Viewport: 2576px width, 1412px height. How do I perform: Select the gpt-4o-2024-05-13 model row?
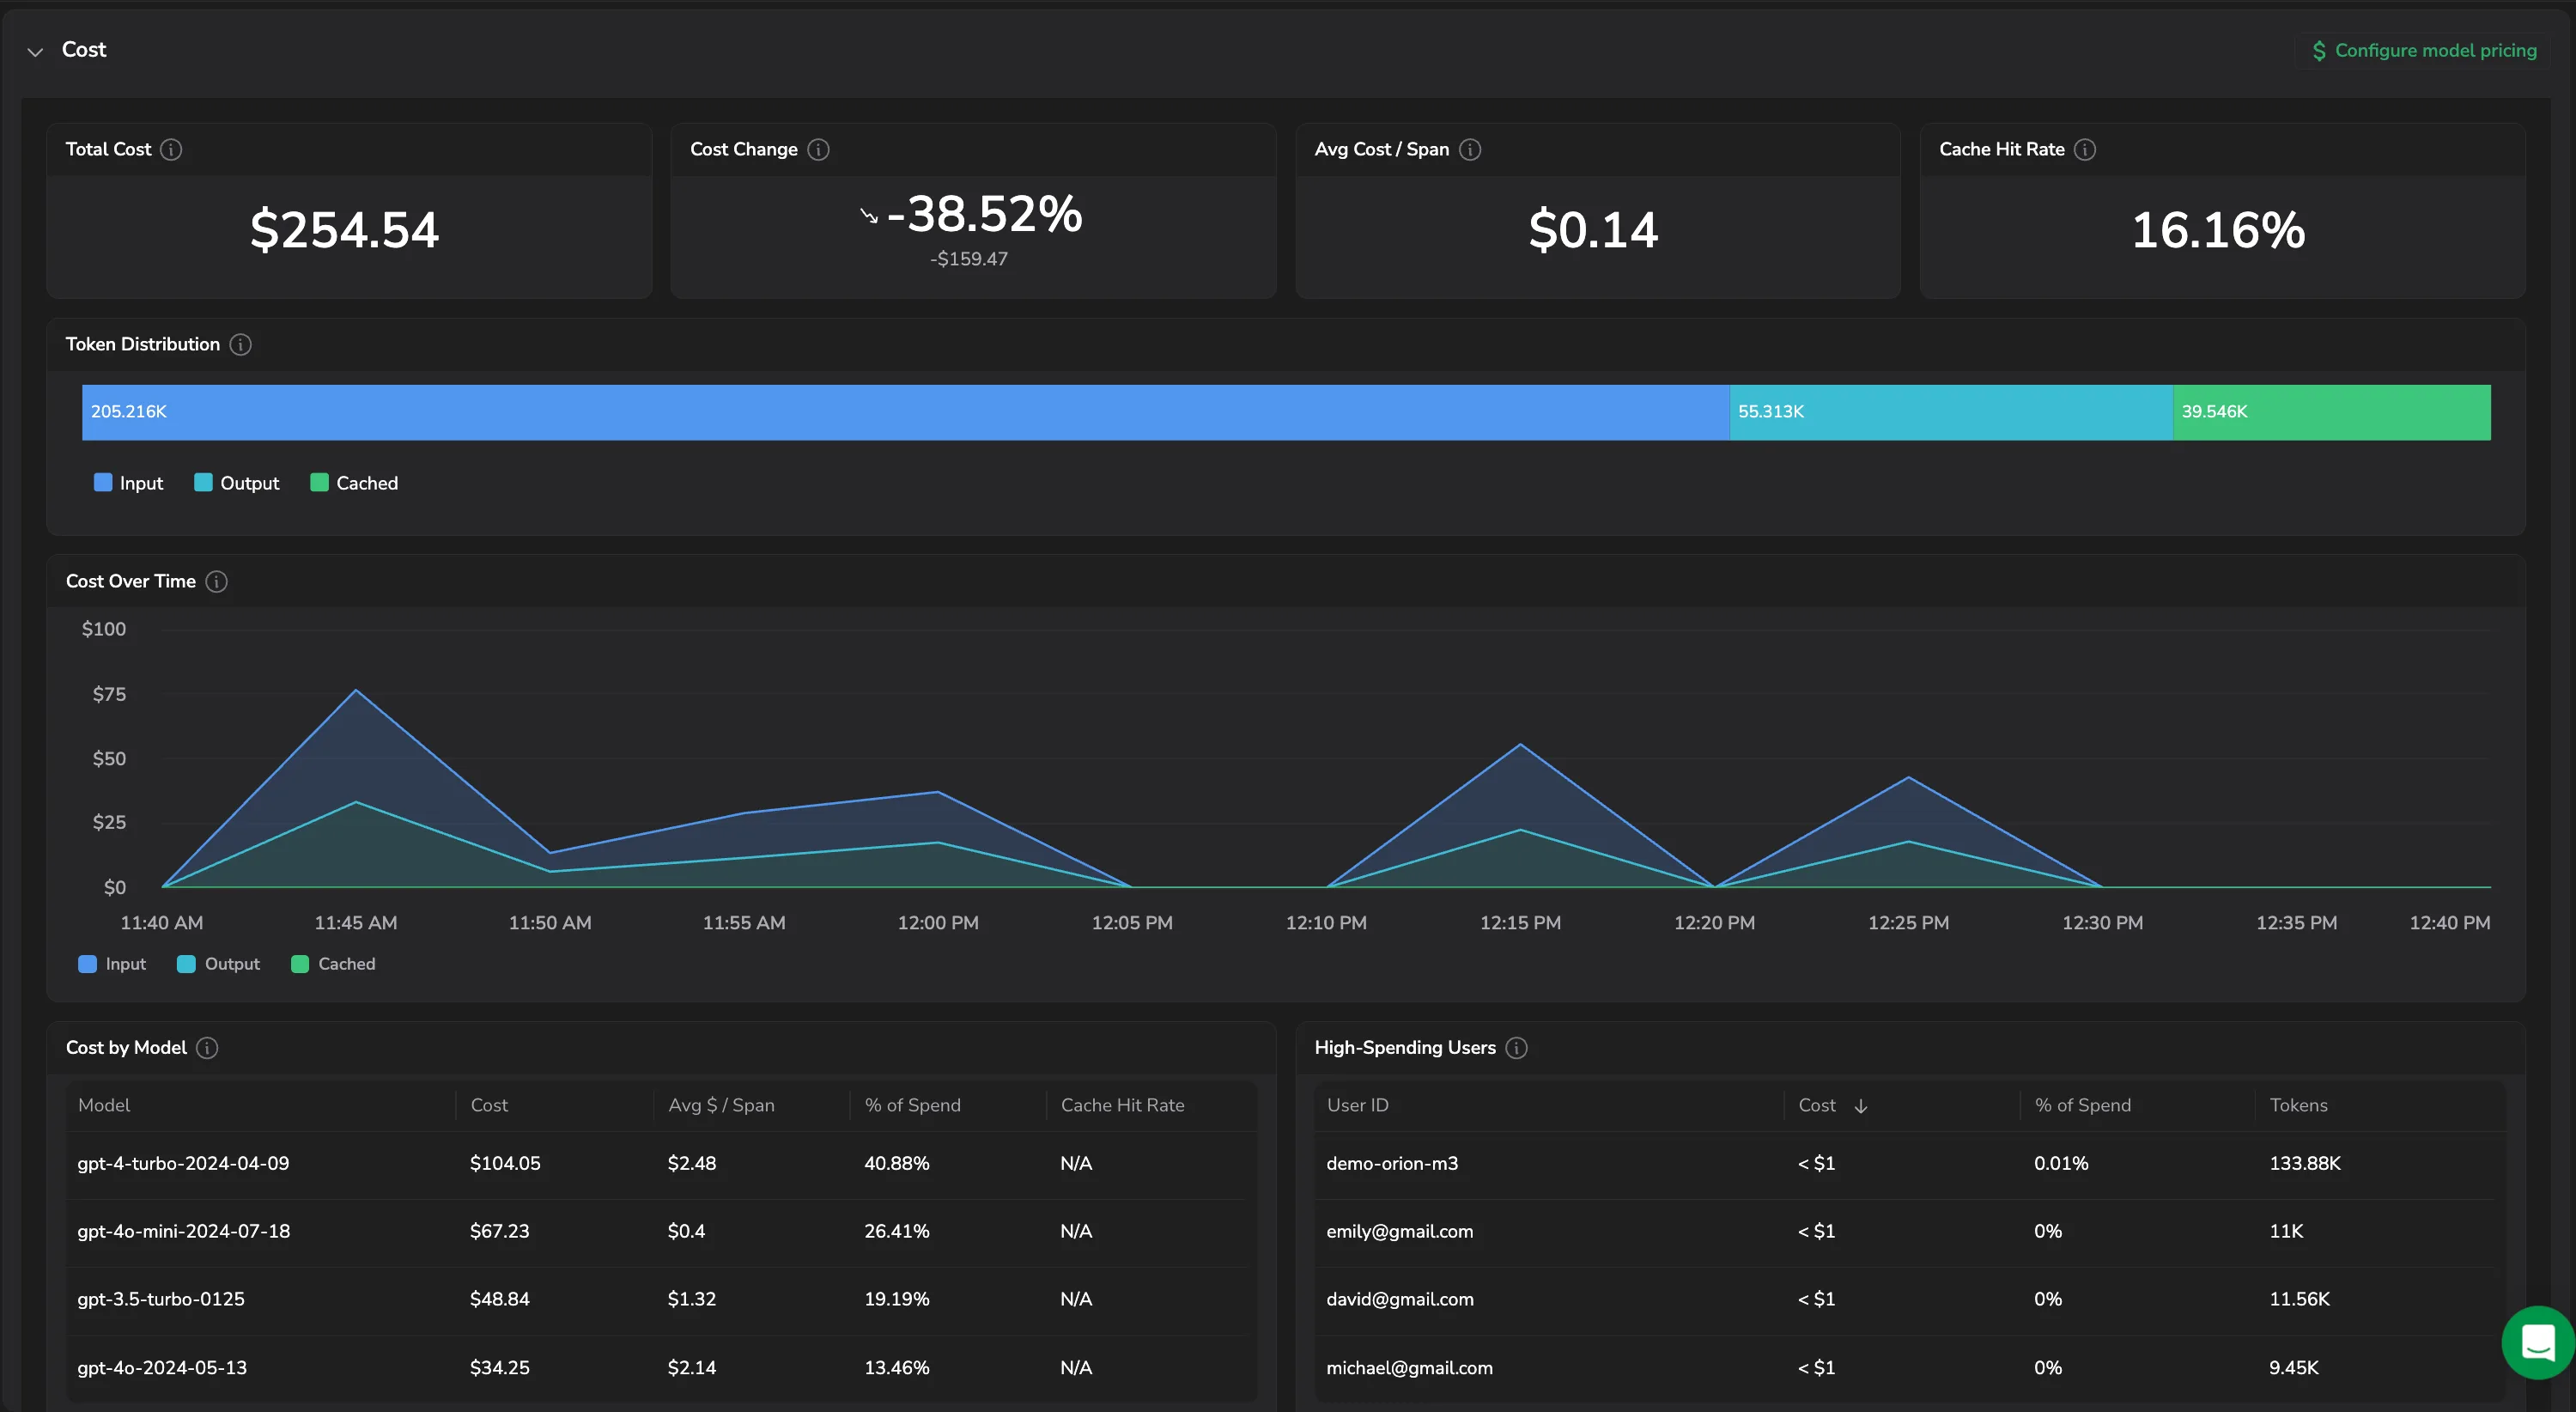661,1368
